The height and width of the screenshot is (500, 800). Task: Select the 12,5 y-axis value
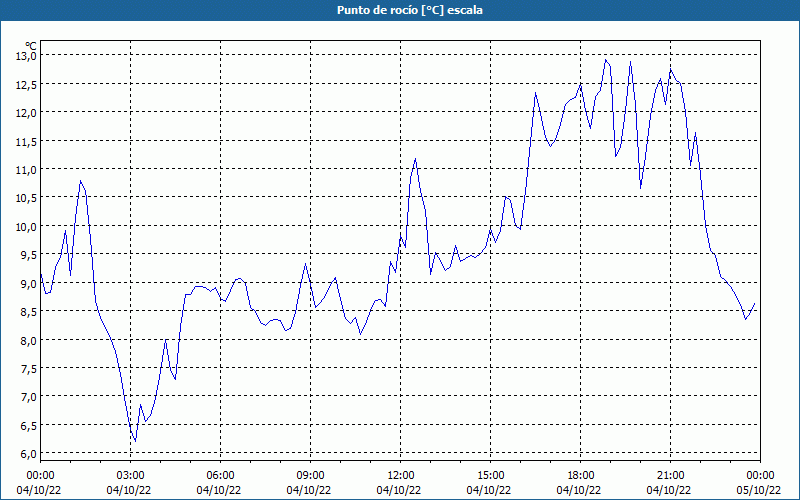click(x=27, y=84)
